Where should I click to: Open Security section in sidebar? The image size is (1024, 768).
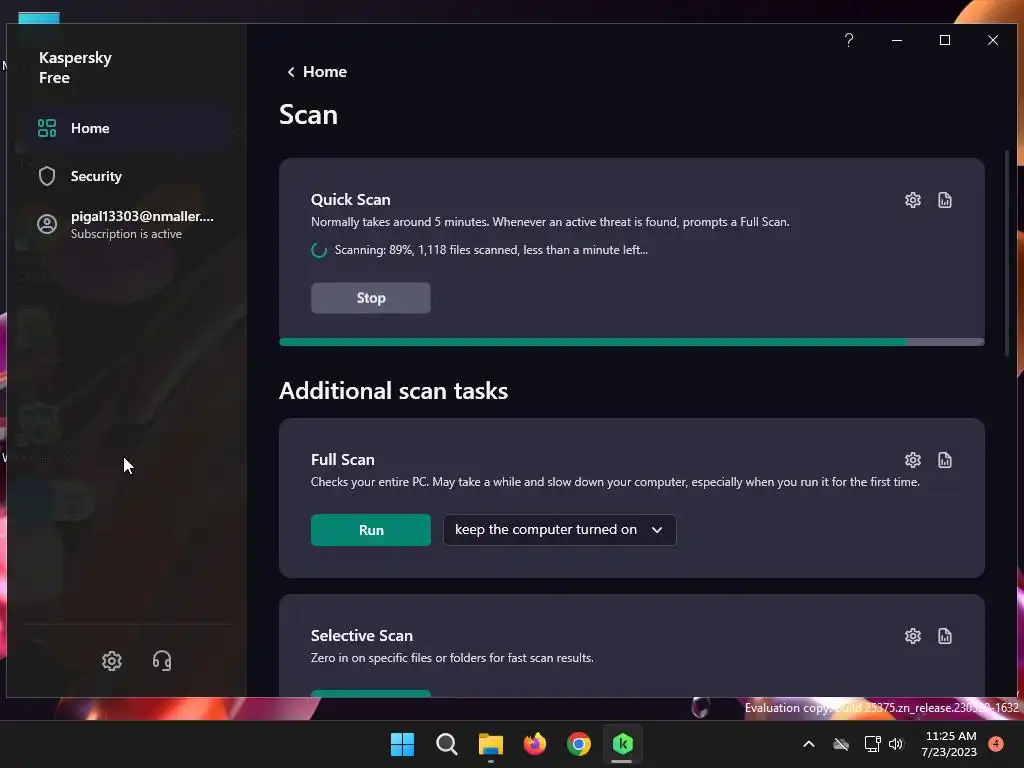pyautogui.click(x=126, y=176)
